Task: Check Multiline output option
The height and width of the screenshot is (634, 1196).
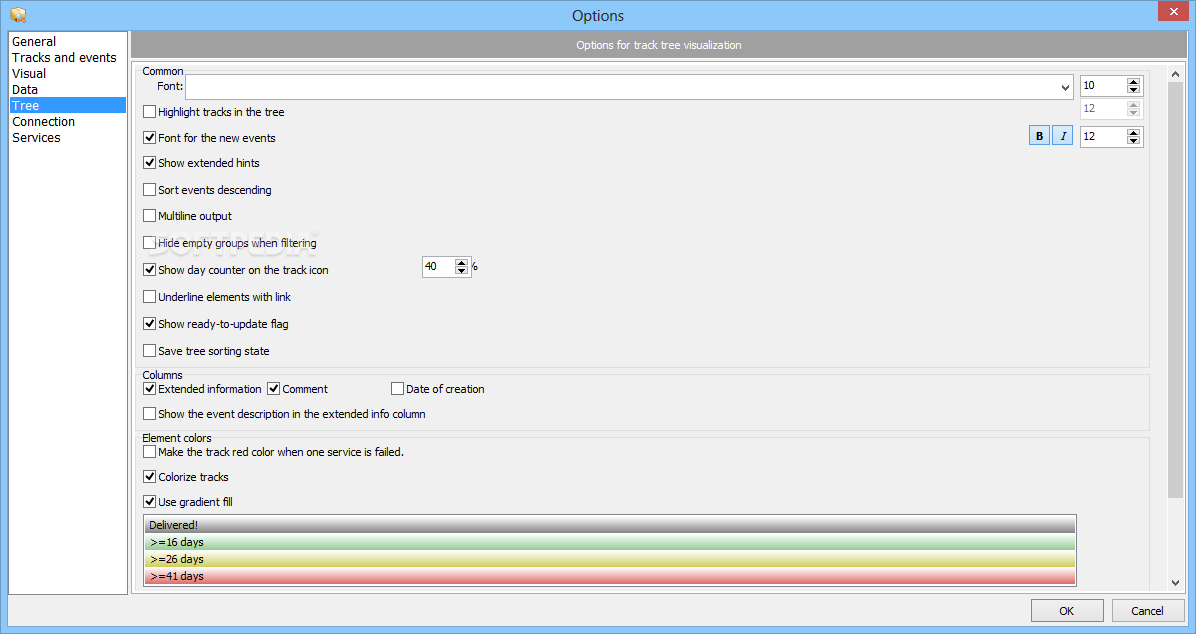Action: coord(150,216)
